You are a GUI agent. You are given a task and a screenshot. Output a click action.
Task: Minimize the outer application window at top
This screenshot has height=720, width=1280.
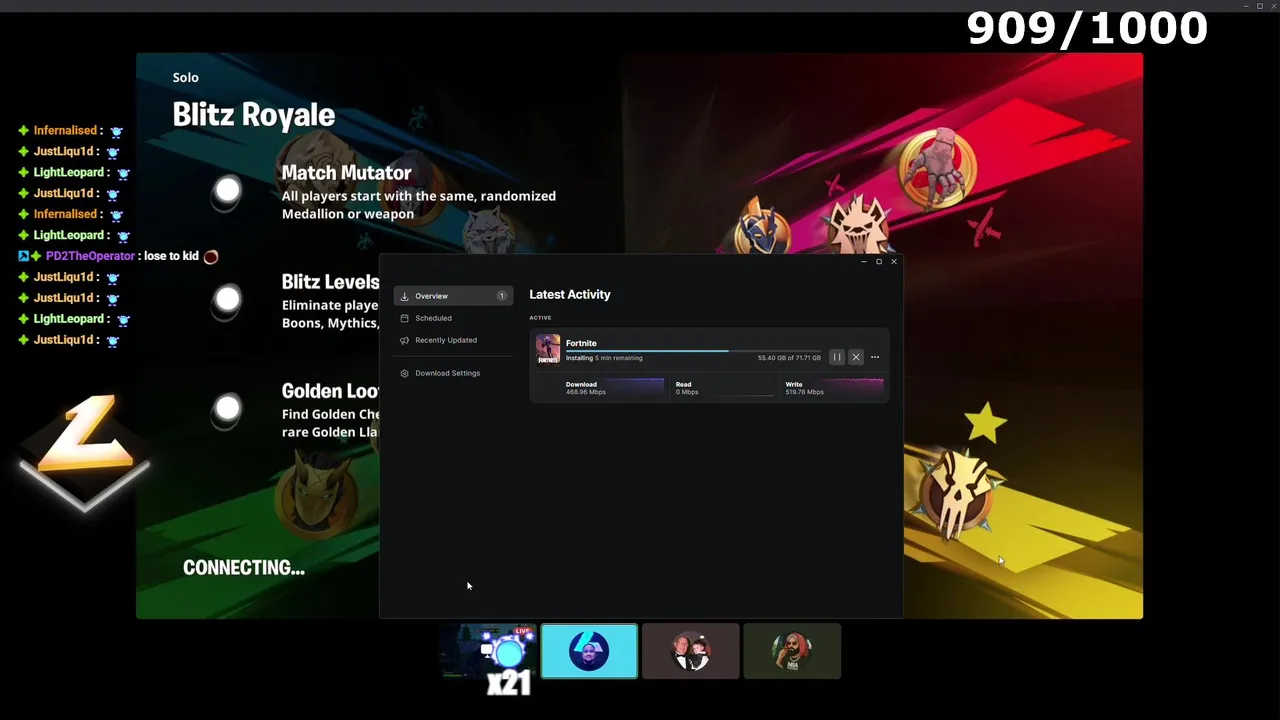pyautogui.click(x=1246, y=6)
